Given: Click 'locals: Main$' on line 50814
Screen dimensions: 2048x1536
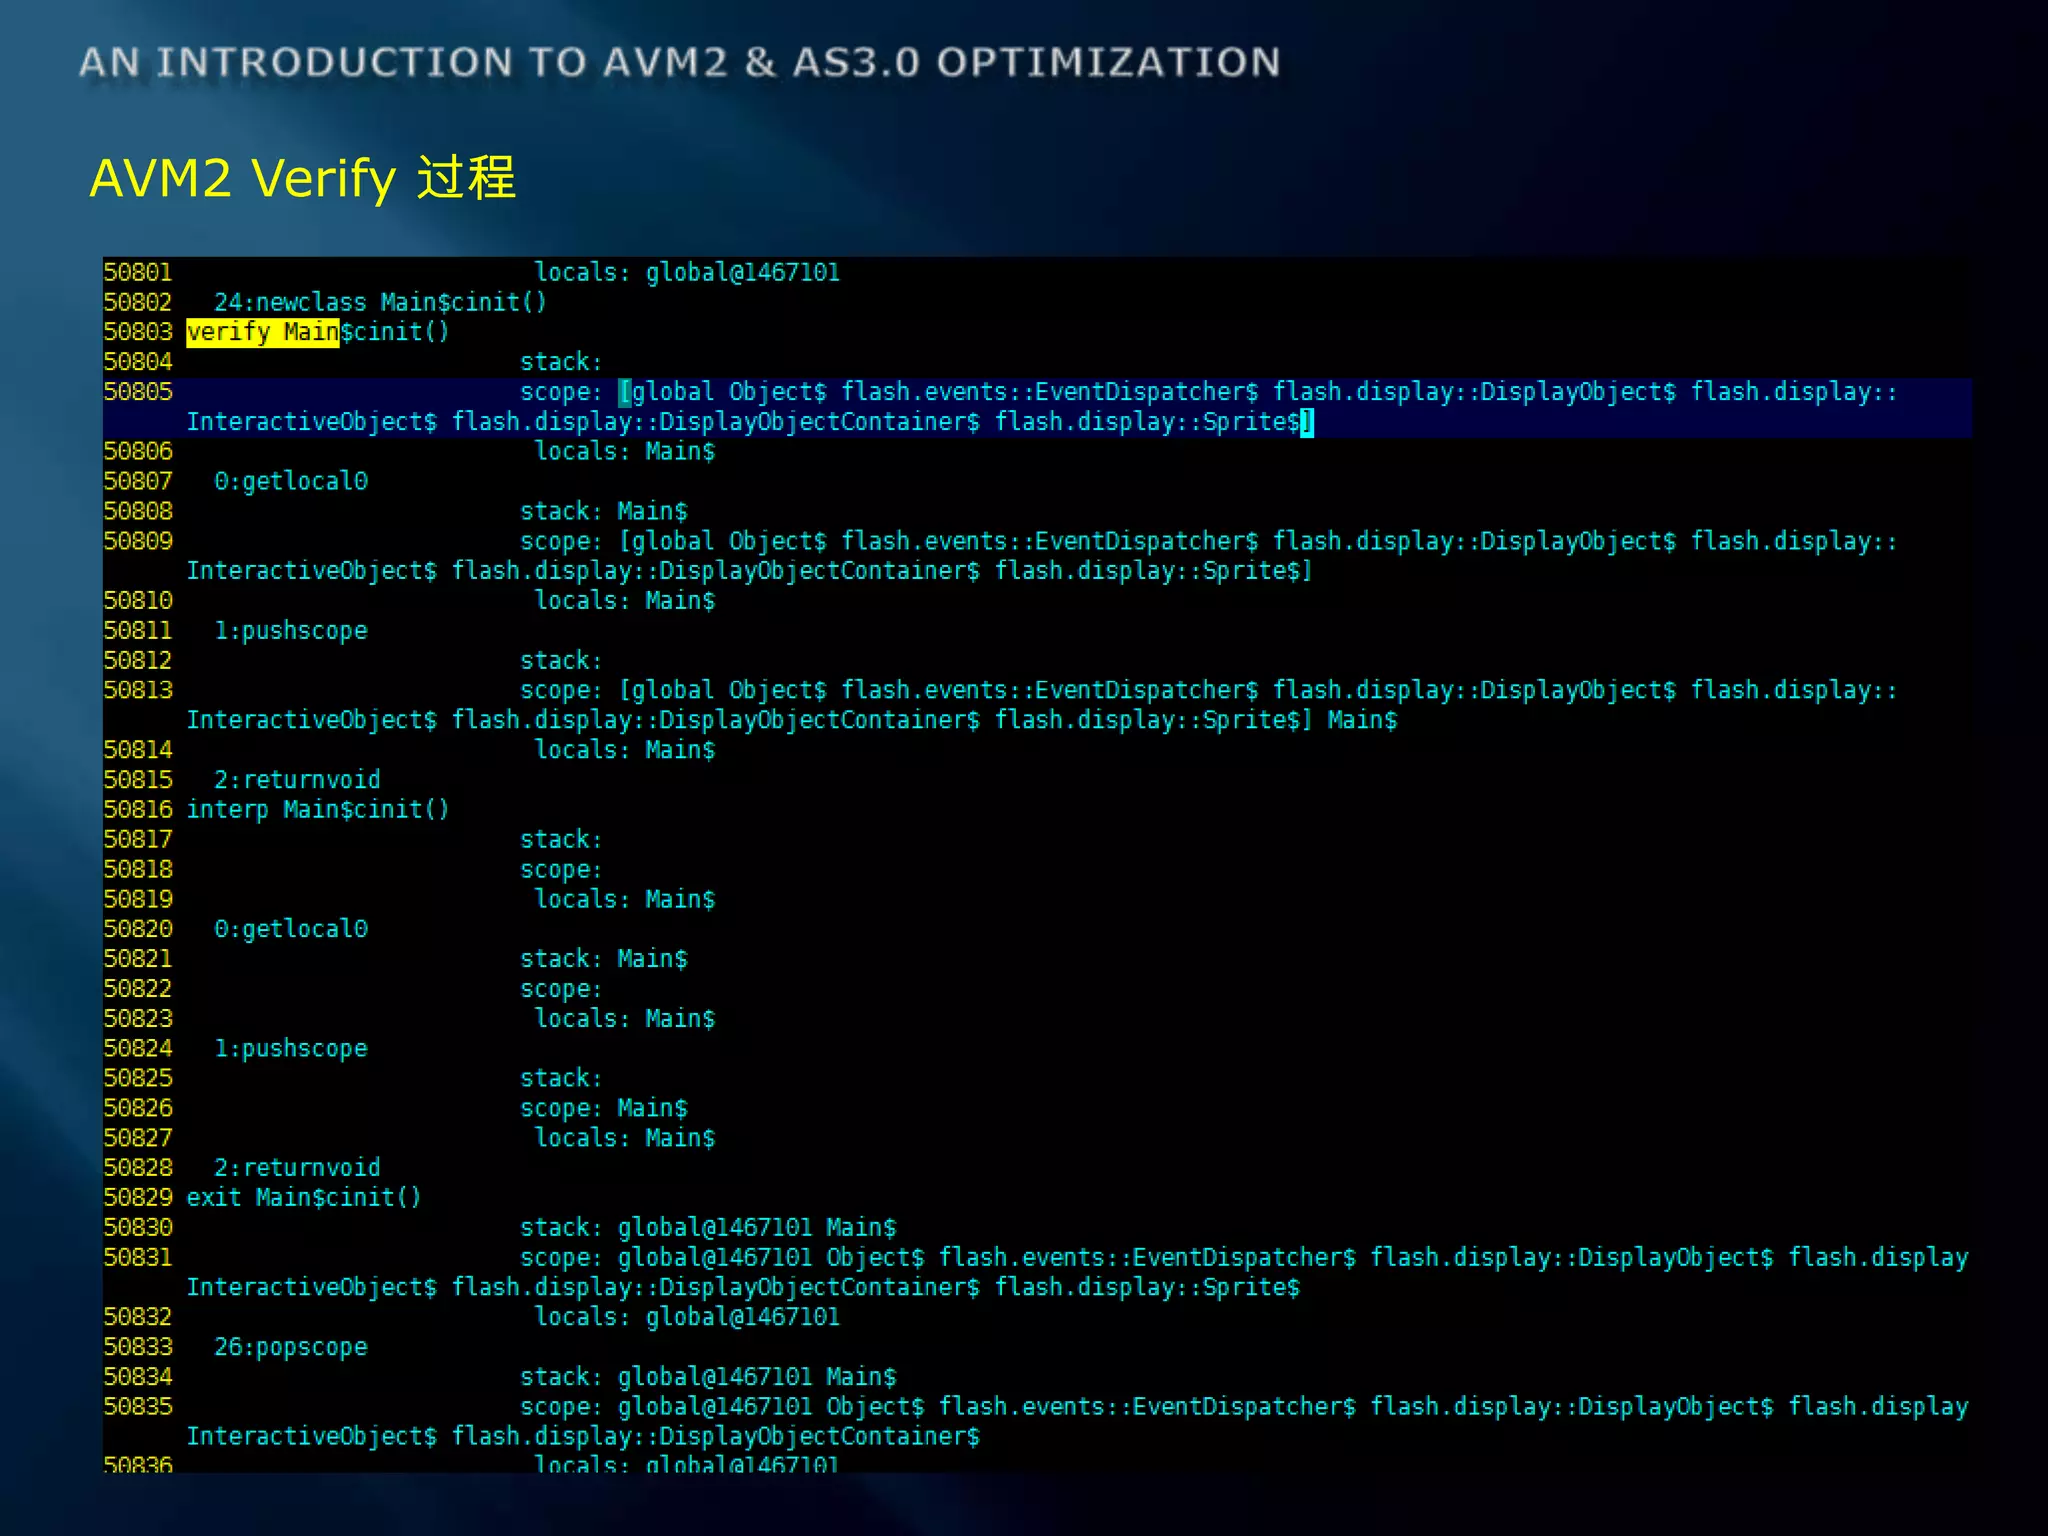Looking at the screenshot, I should [x=625, y=750].
